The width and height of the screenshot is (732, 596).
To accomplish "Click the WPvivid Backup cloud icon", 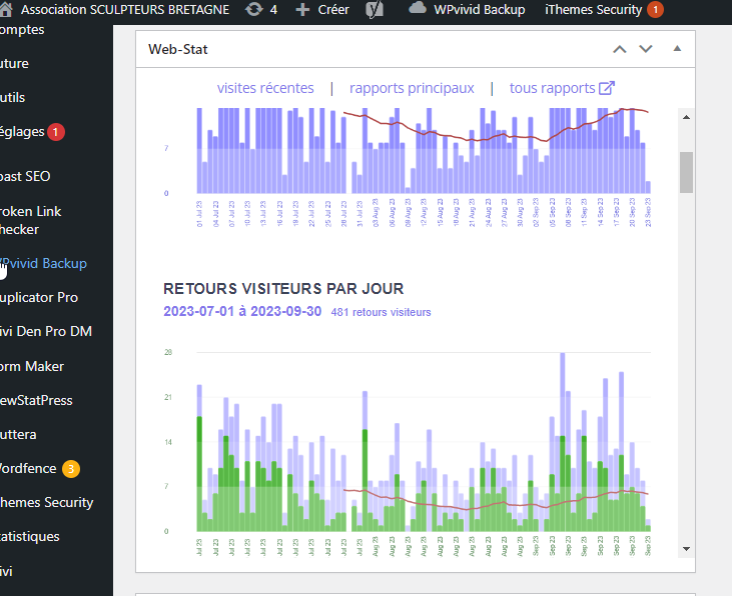I will tap(418, 10).
